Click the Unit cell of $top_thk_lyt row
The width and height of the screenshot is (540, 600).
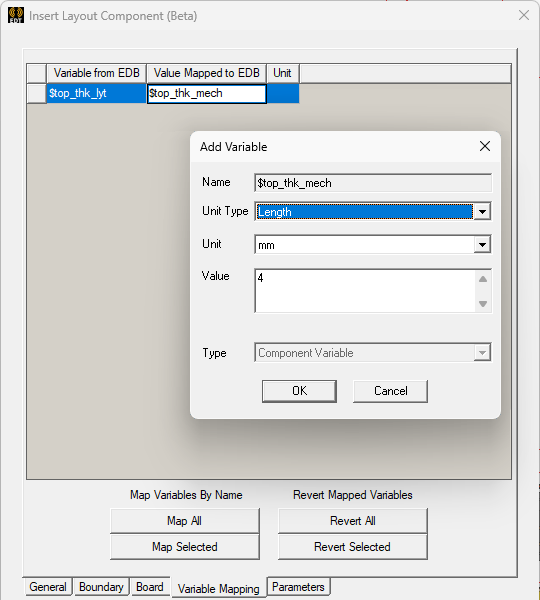pyautogui.click(x=283, y=93)
